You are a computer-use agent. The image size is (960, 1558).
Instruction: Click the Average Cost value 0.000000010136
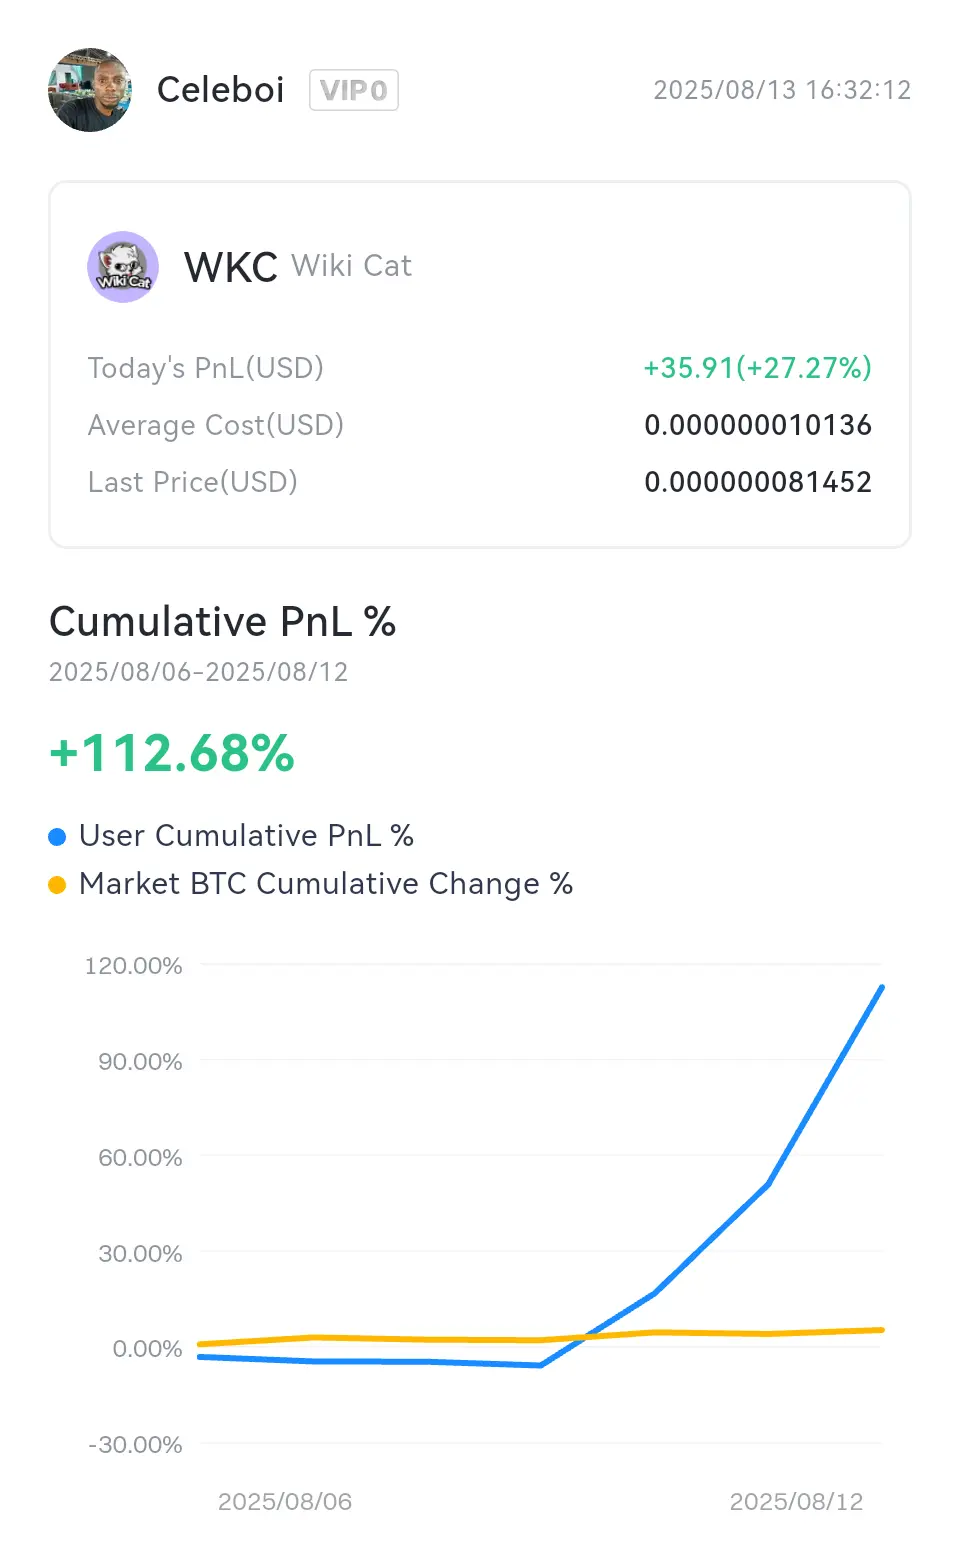tap(758, 425)
